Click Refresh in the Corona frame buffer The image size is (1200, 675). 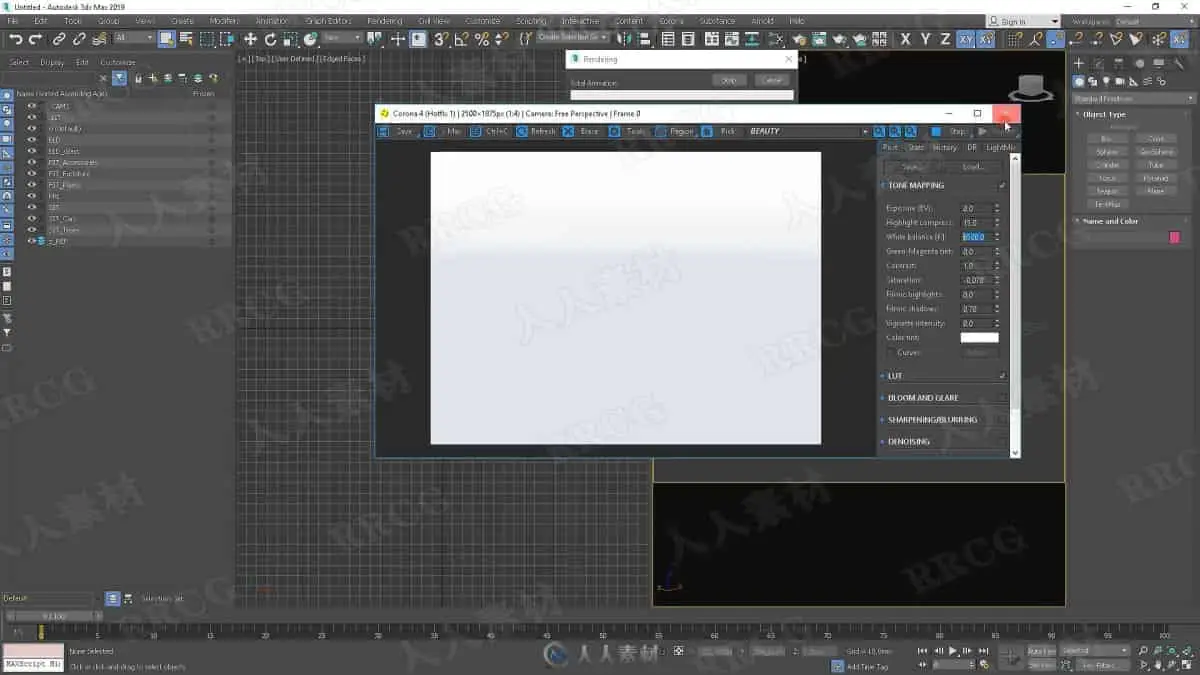(x=536, y=131)
